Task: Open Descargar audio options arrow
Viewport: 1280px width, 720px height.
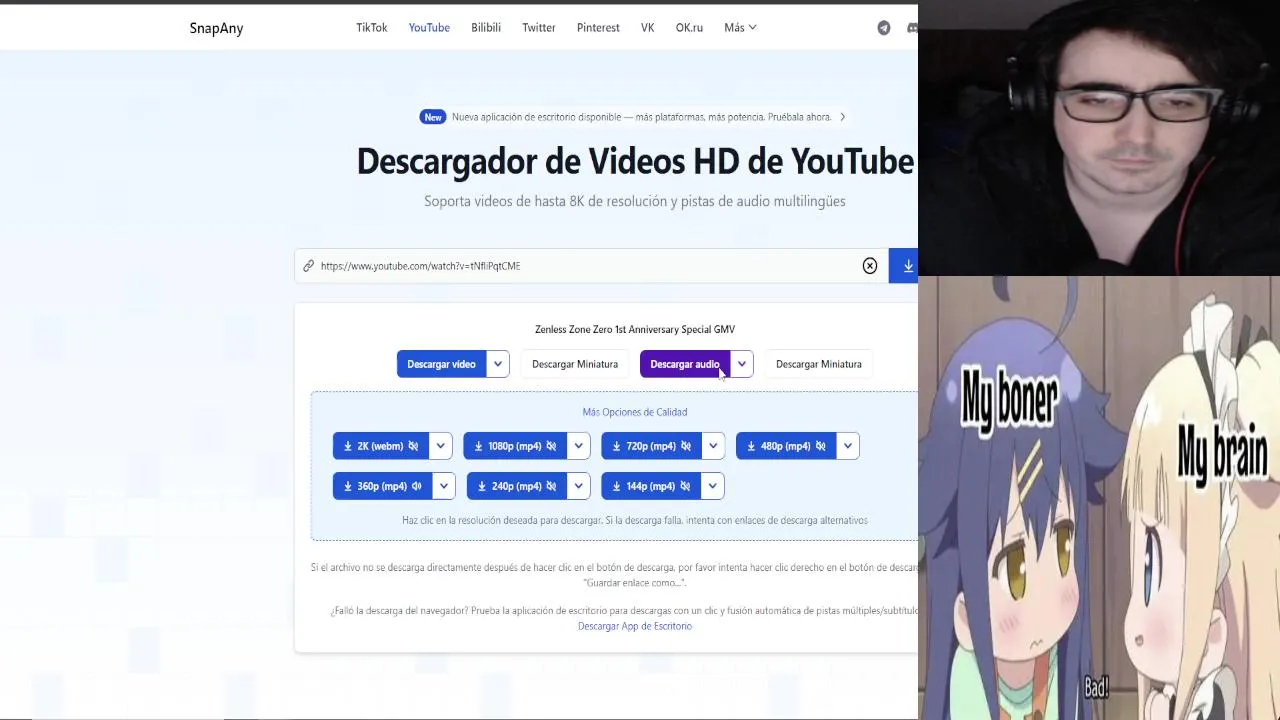Action: coord(742,364)
